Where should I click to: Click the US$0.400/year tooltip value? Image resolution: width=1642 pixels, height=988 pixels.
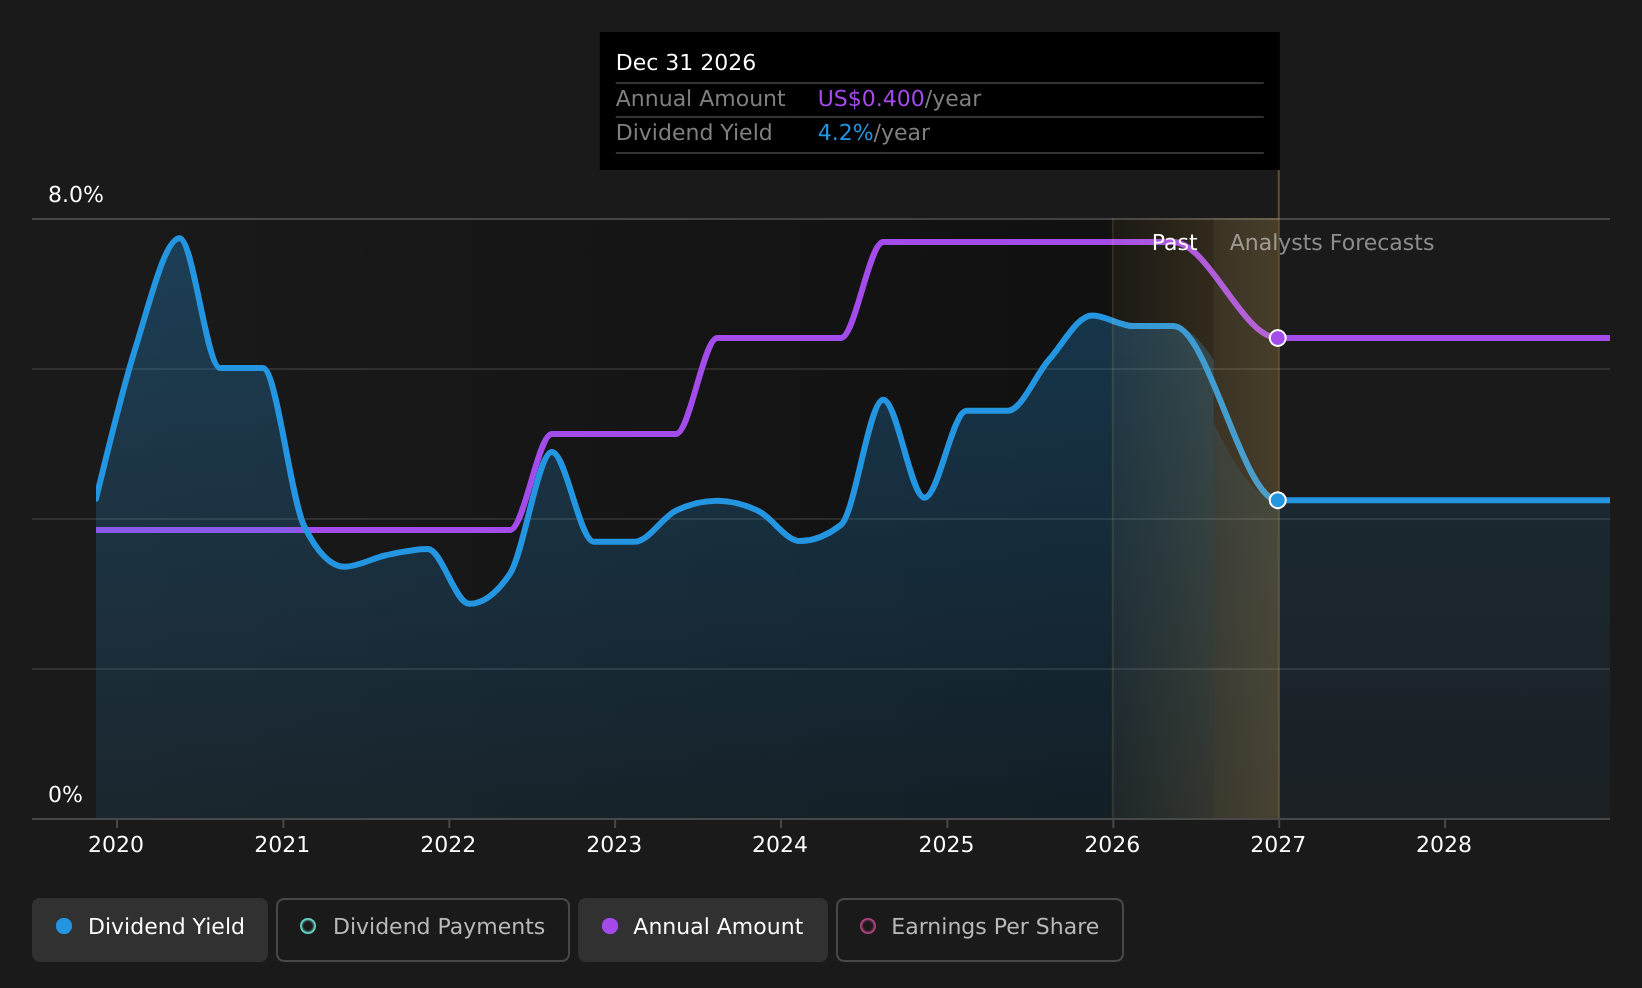[x=899, y=99]
